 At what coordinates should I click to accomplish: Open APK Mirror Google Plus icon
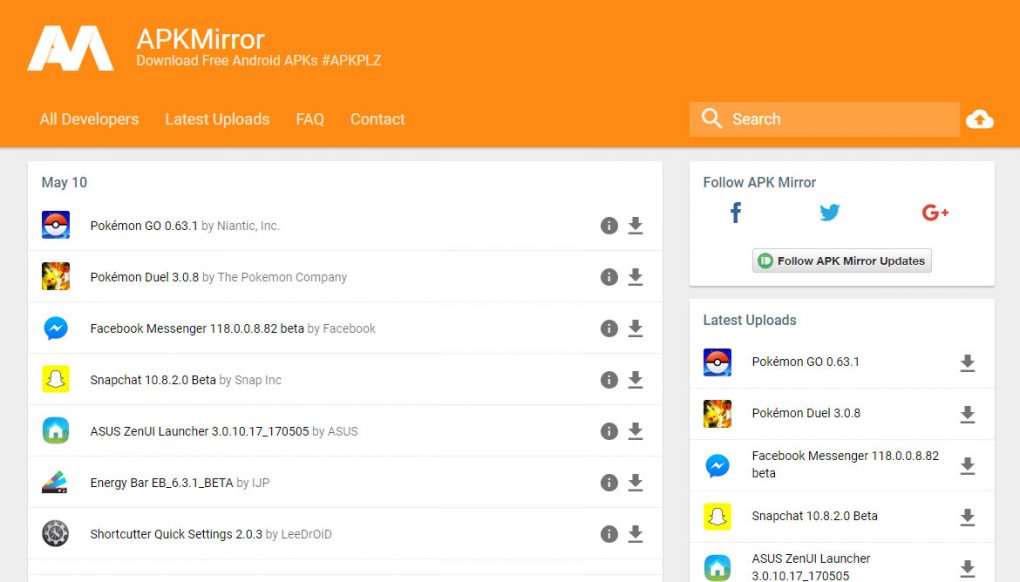[935, 213]
